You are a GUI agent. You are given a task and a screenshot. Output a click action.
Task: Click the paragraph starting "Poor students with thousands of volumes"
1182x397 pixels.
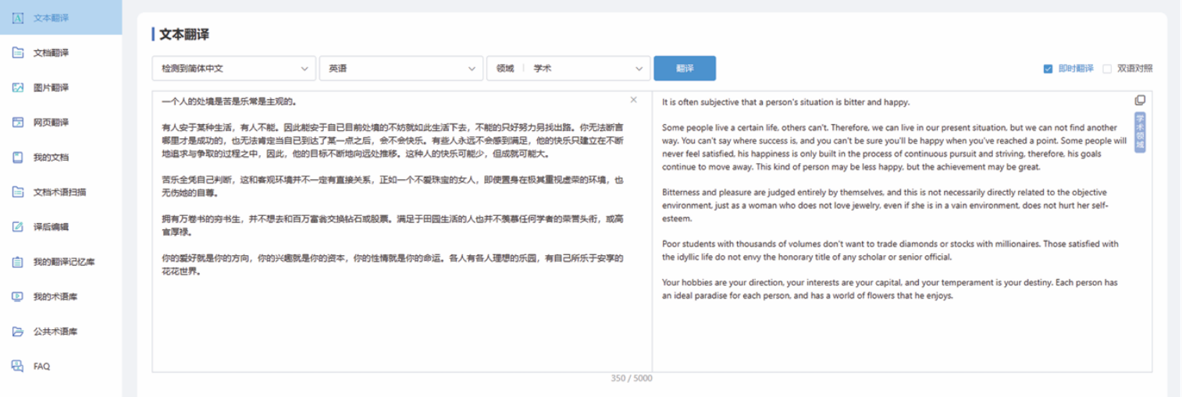coord(890,250)
